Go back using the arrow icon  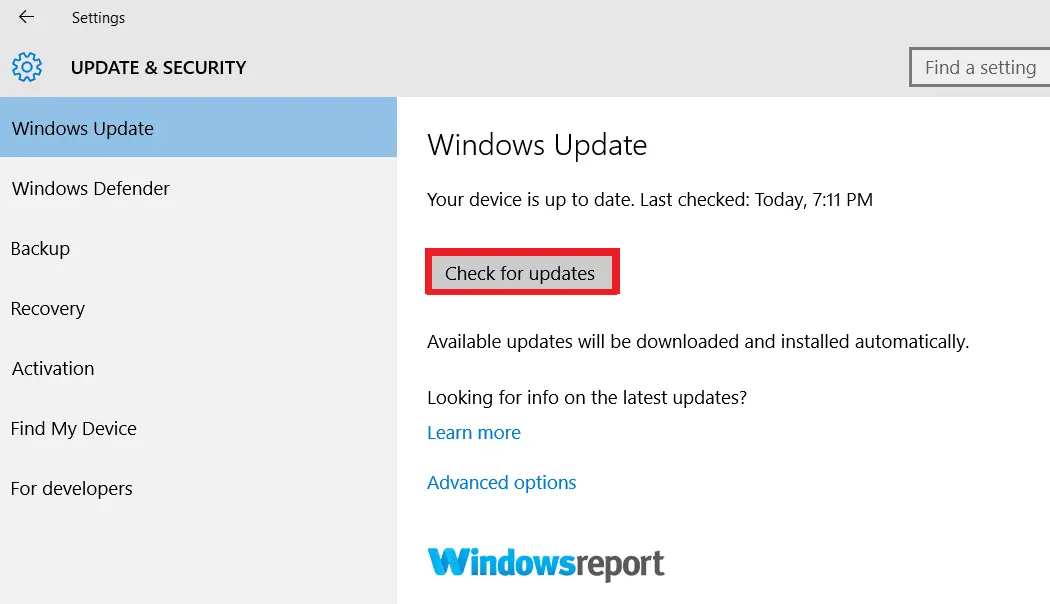point(26,17)
